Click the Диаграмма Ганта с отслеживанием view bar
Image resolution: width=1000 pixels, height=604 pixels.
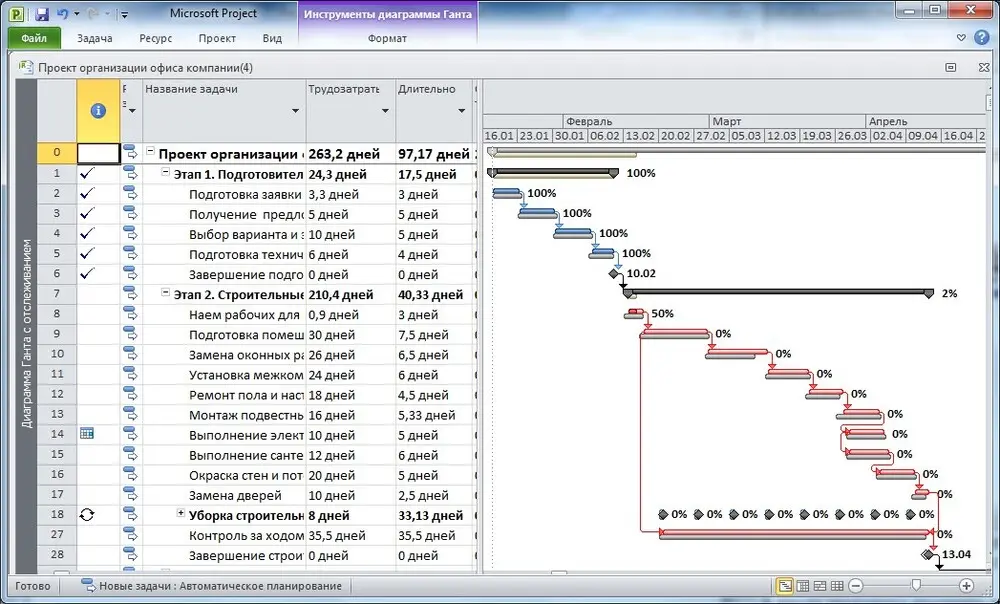click(26, 334)
